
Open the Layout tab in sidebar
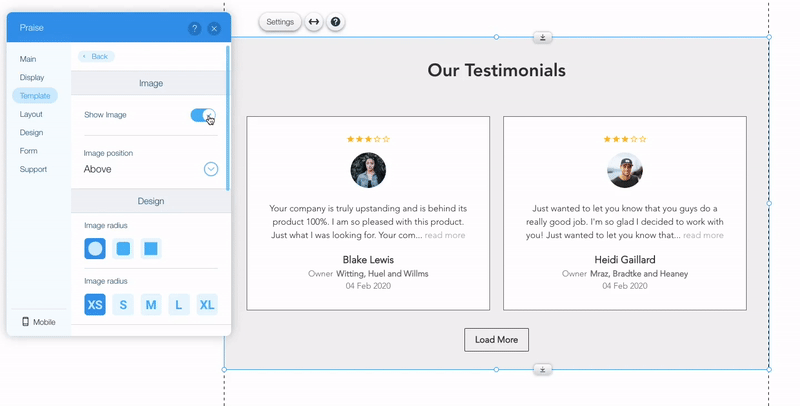pyautogui.click(x=31, y=114)
